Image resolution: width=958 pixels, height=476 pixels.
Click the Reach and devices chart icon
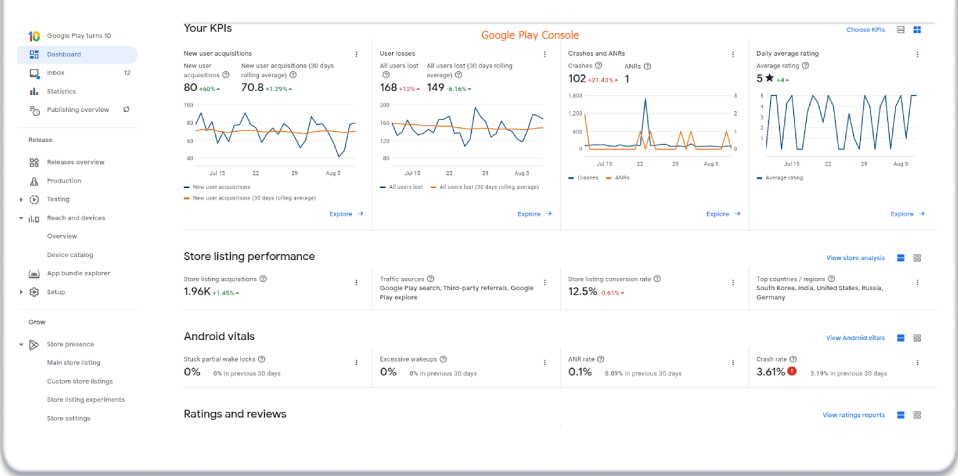coord(34,218)
